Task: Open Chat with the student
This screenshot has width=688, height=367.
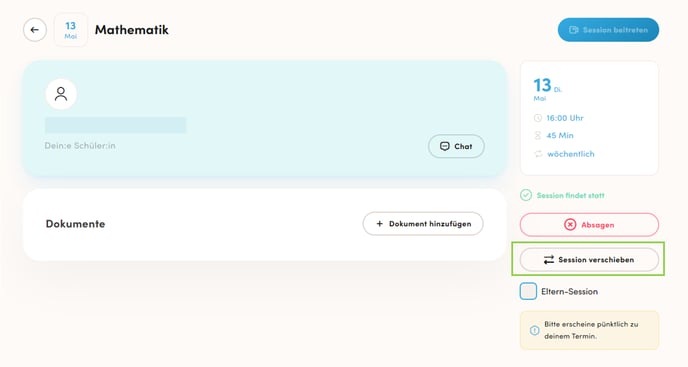Action: pos(456,146)
